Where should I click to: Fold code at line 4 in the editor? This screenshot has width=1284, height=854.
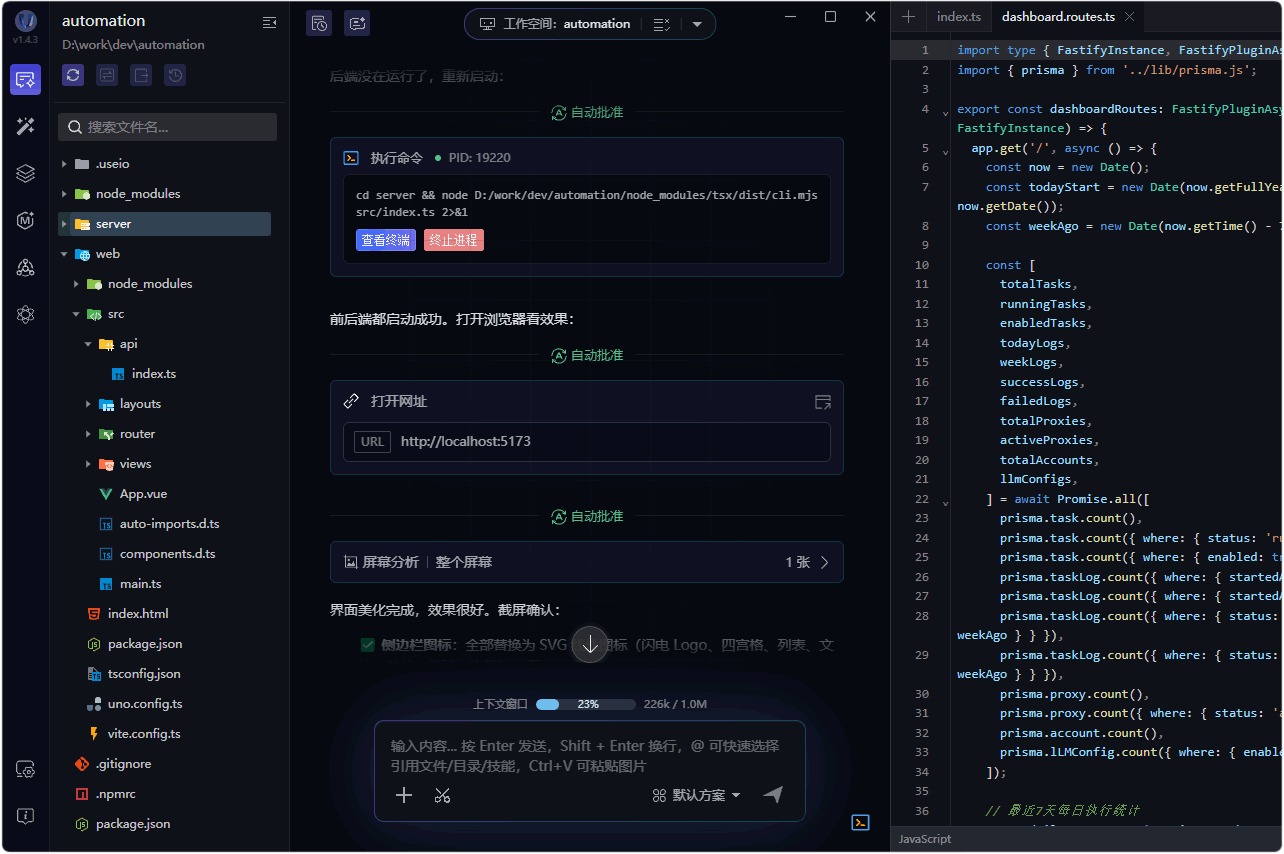tap(946, 112)
